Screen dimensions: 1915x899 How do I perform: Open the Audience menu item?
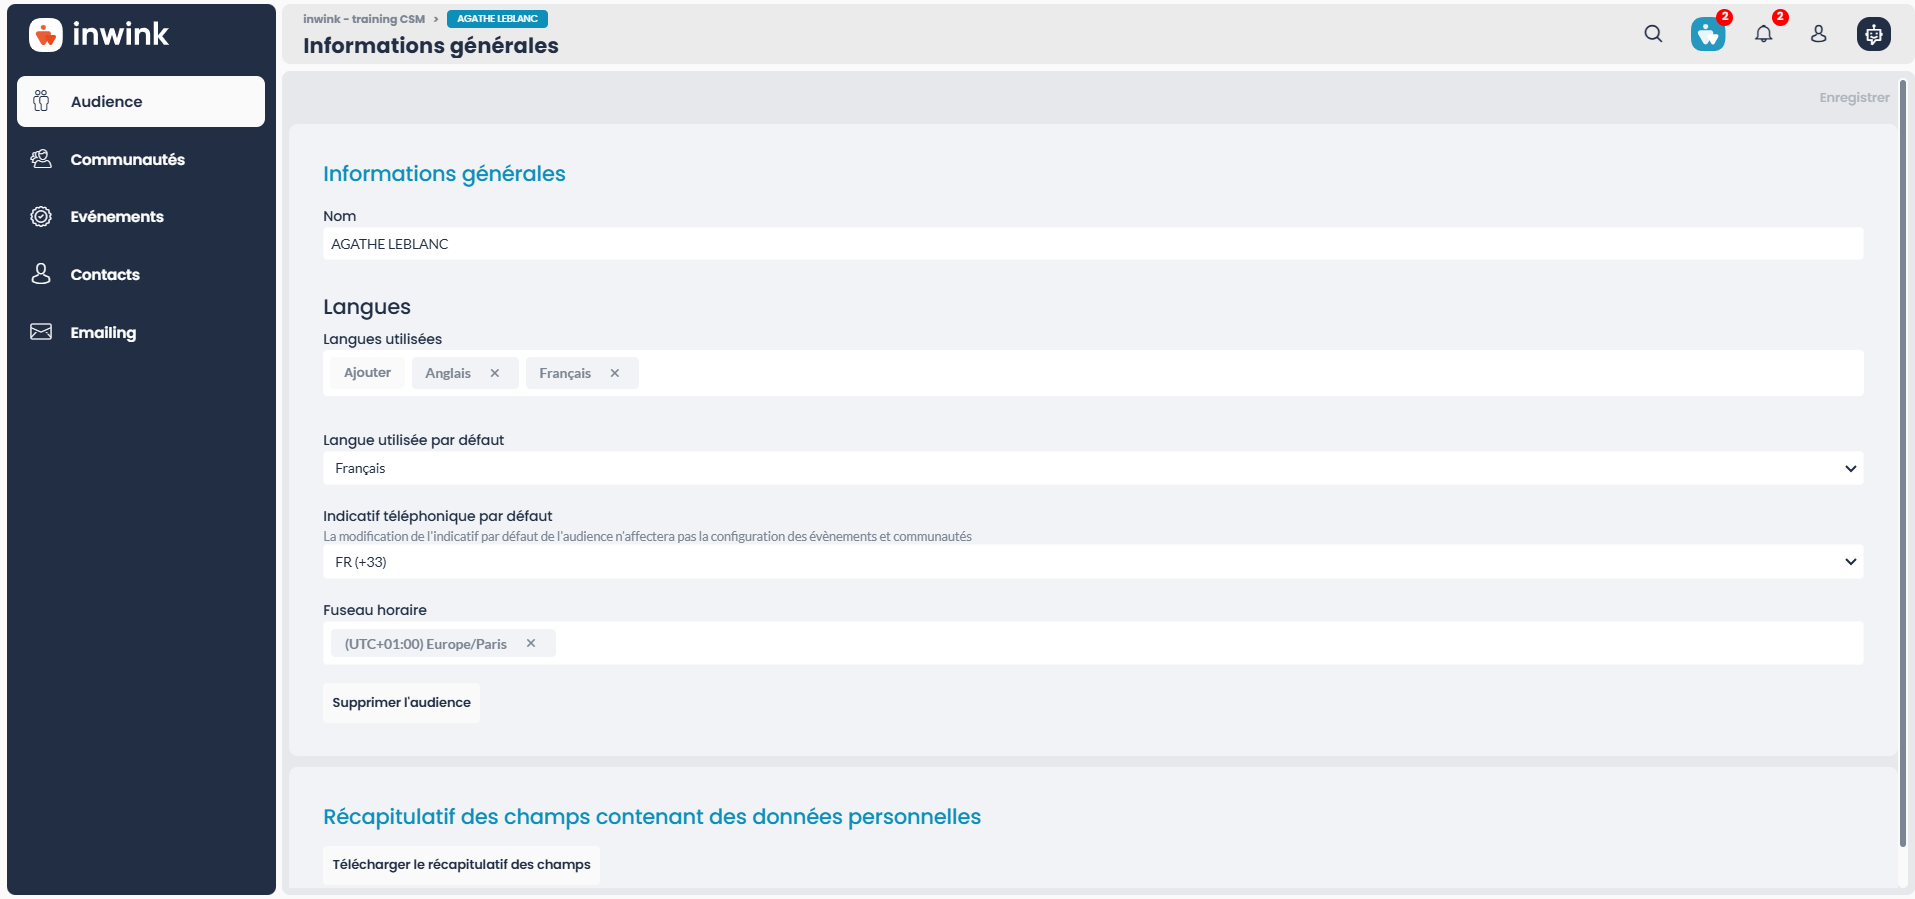click(x=141, y=101)
